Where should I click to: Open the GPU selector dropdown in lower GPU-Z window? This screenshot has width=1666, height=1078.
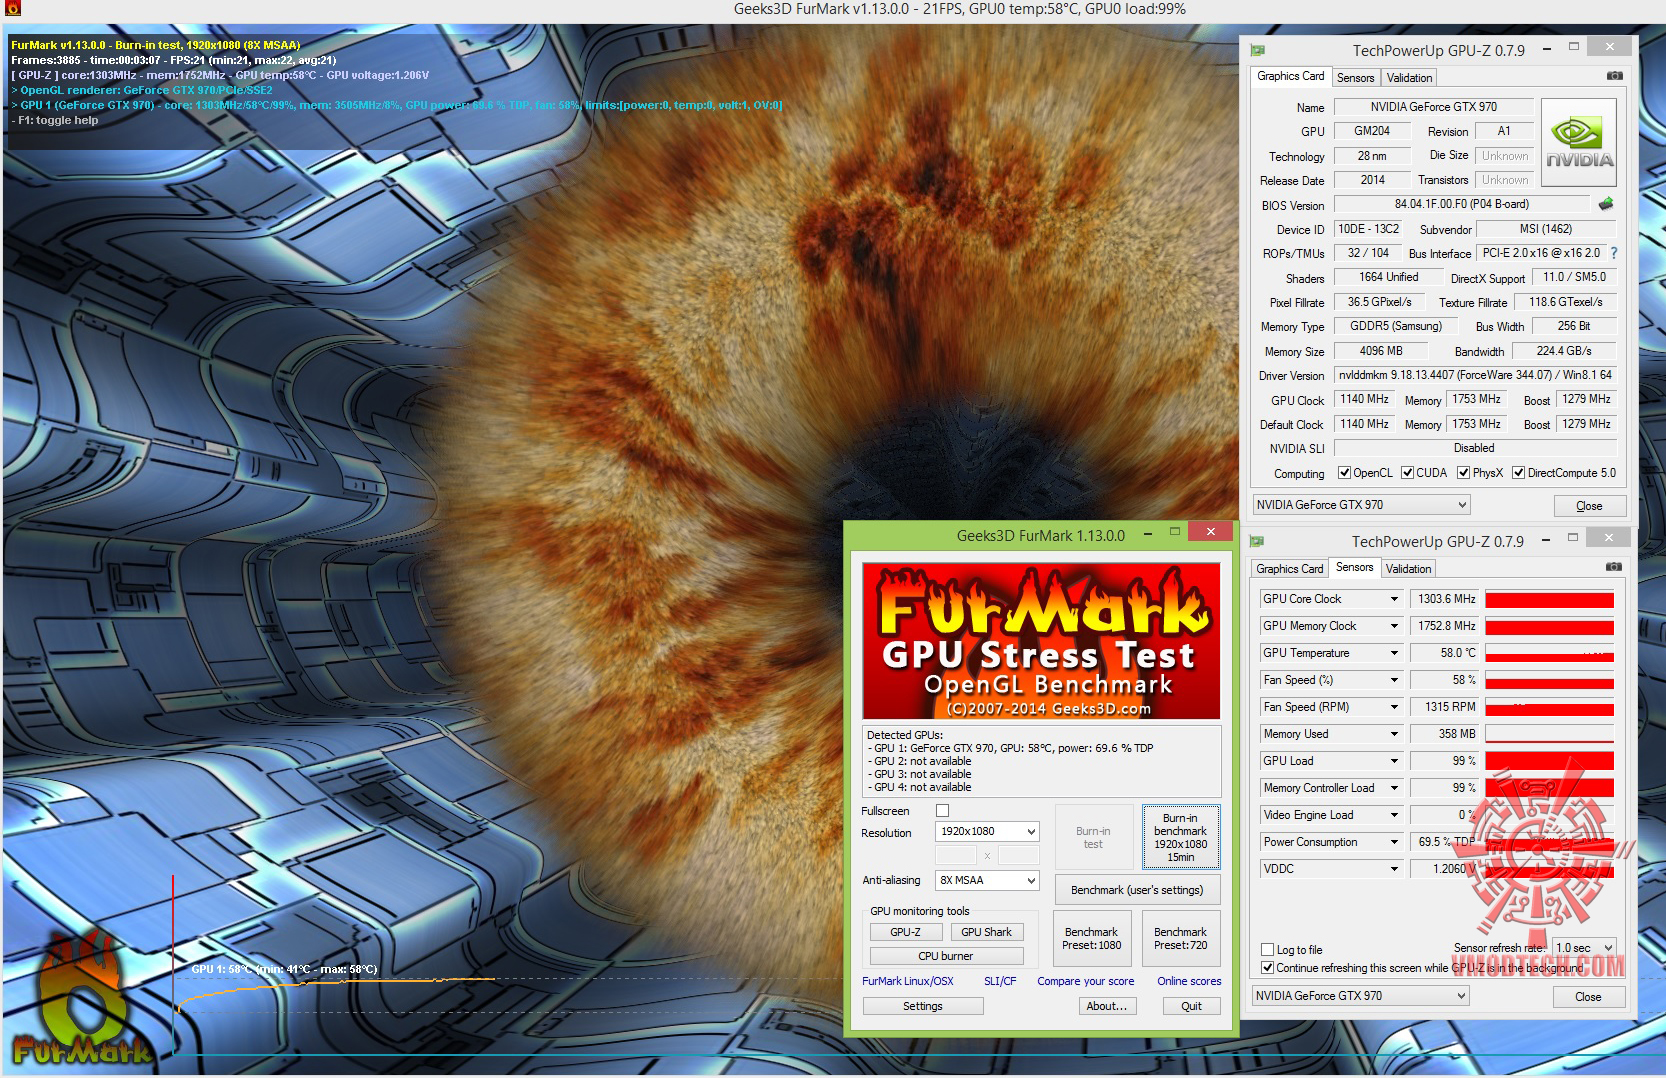(1361, 996)
